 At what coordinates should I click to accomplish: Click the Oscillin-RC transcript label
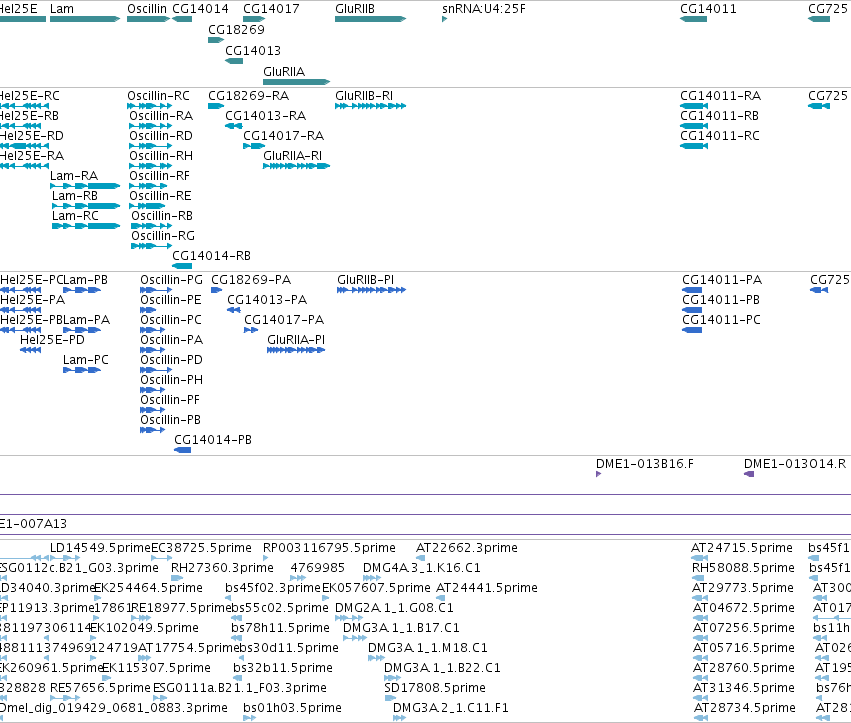tap(158, 96)
